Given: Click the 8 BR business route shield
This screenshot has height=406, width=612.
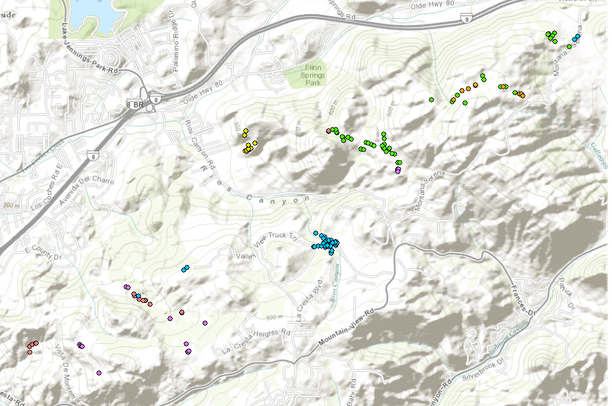Looking at the screenshot, I should pyautogui.click(x=137, y=103).
